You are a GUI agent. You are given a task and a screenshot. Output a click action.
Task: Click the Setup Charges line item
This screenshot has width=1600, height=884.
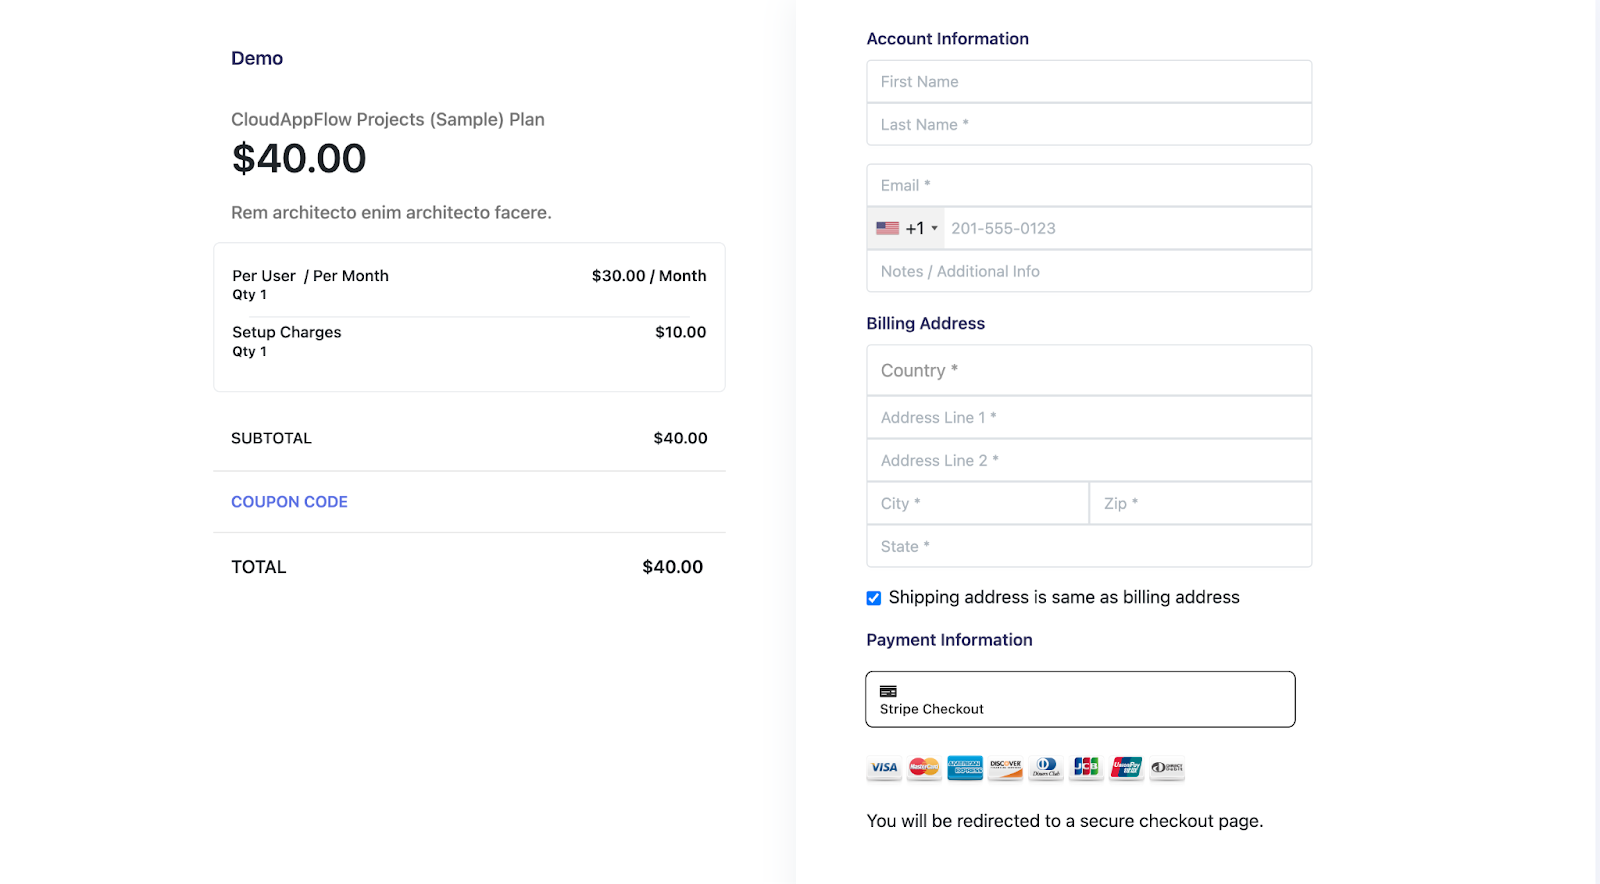287,332
